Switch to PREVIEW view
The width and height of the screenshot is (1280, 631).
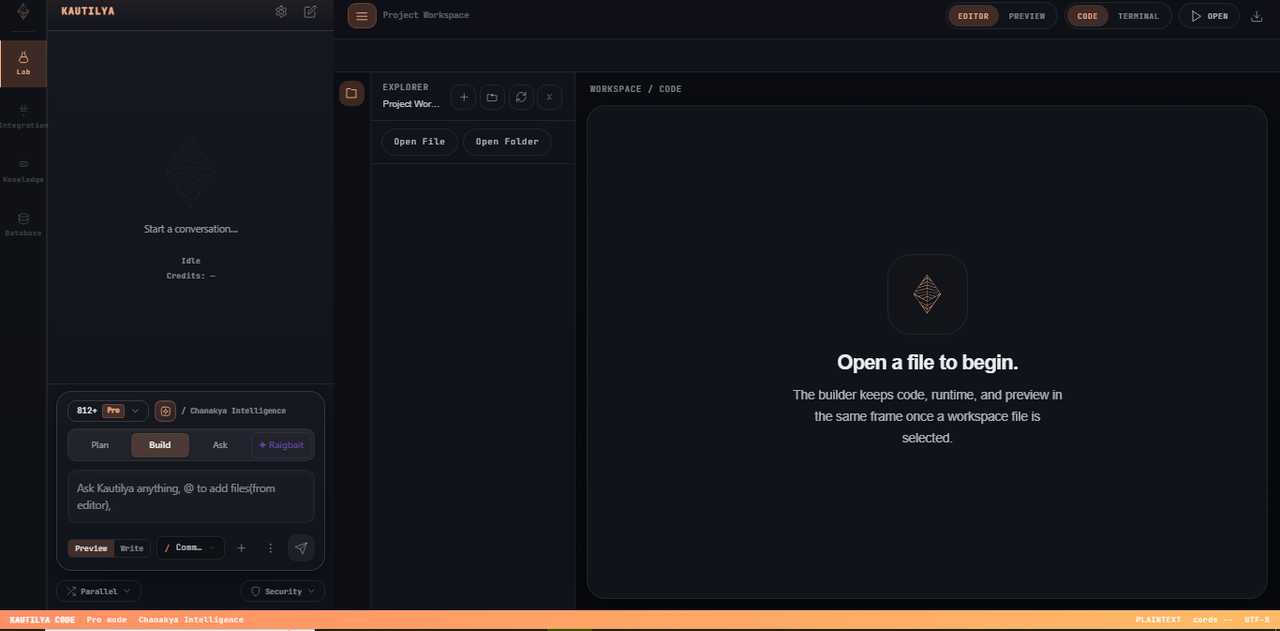1027,16
